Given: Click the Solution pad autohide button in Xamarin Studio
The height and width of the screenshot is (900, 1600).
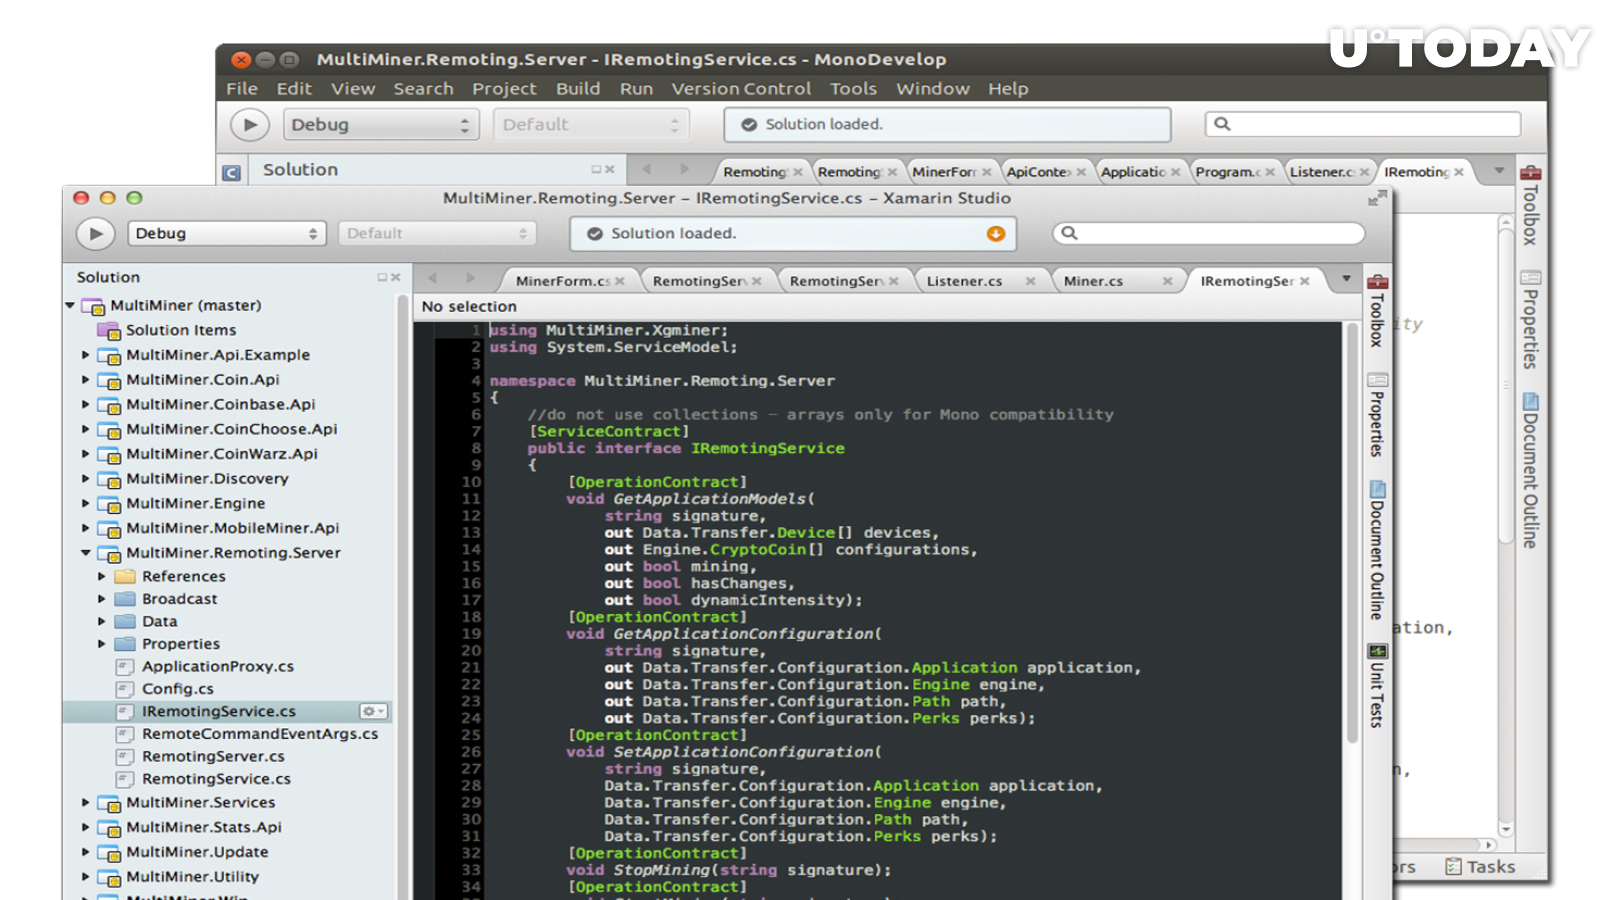Looking at the screenshot, I should coord(382,277).
